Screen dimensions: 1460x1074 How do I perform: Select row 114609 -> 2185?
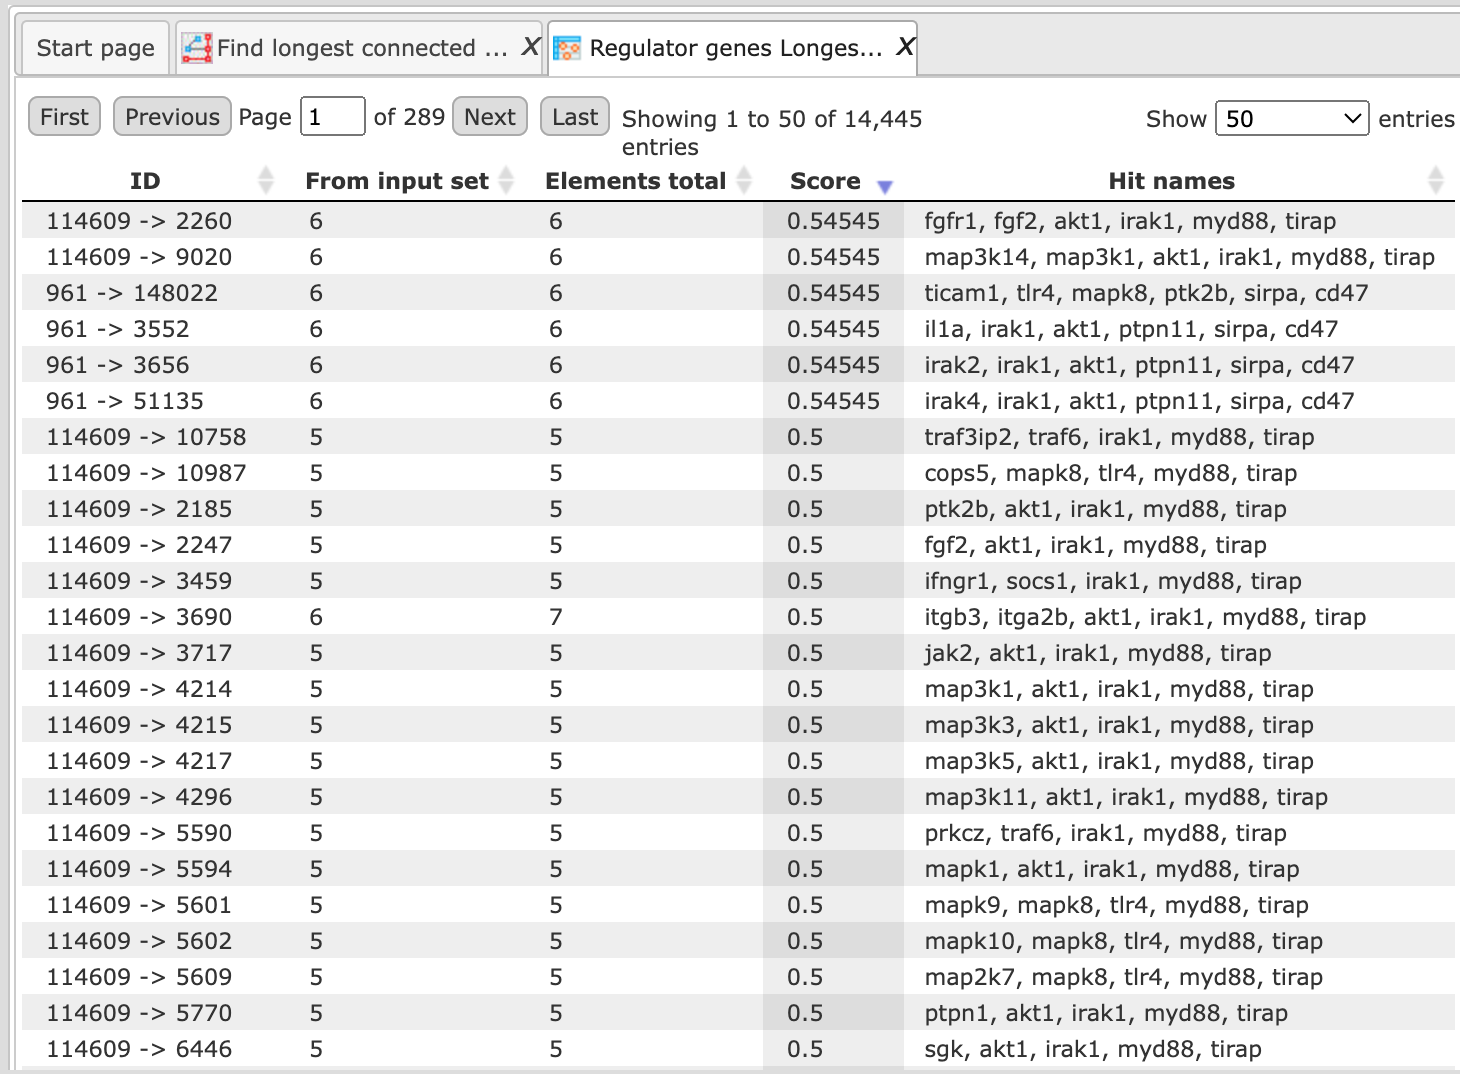[x=738, y=509]
